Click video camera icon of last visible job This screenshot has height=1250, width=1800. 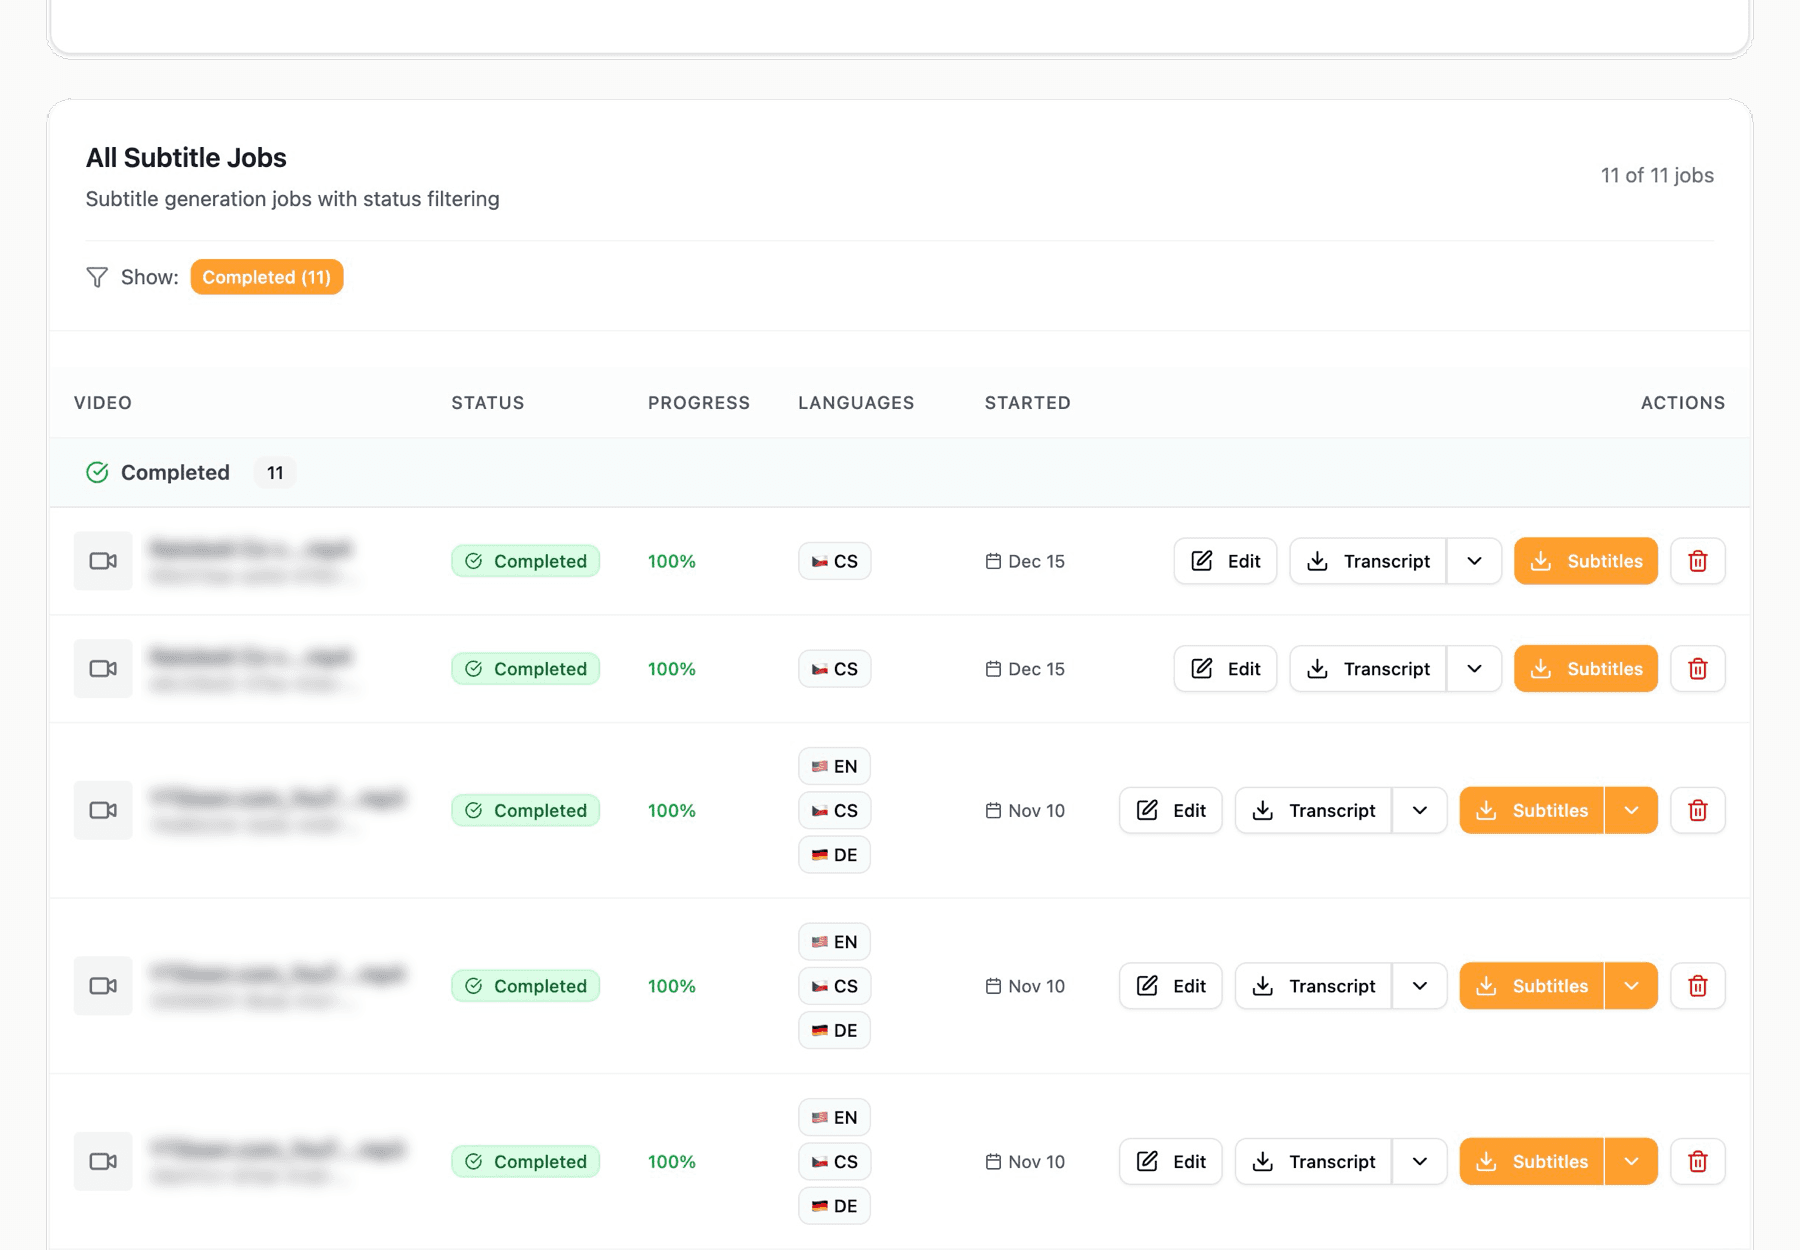click(x=103, y=1161)
